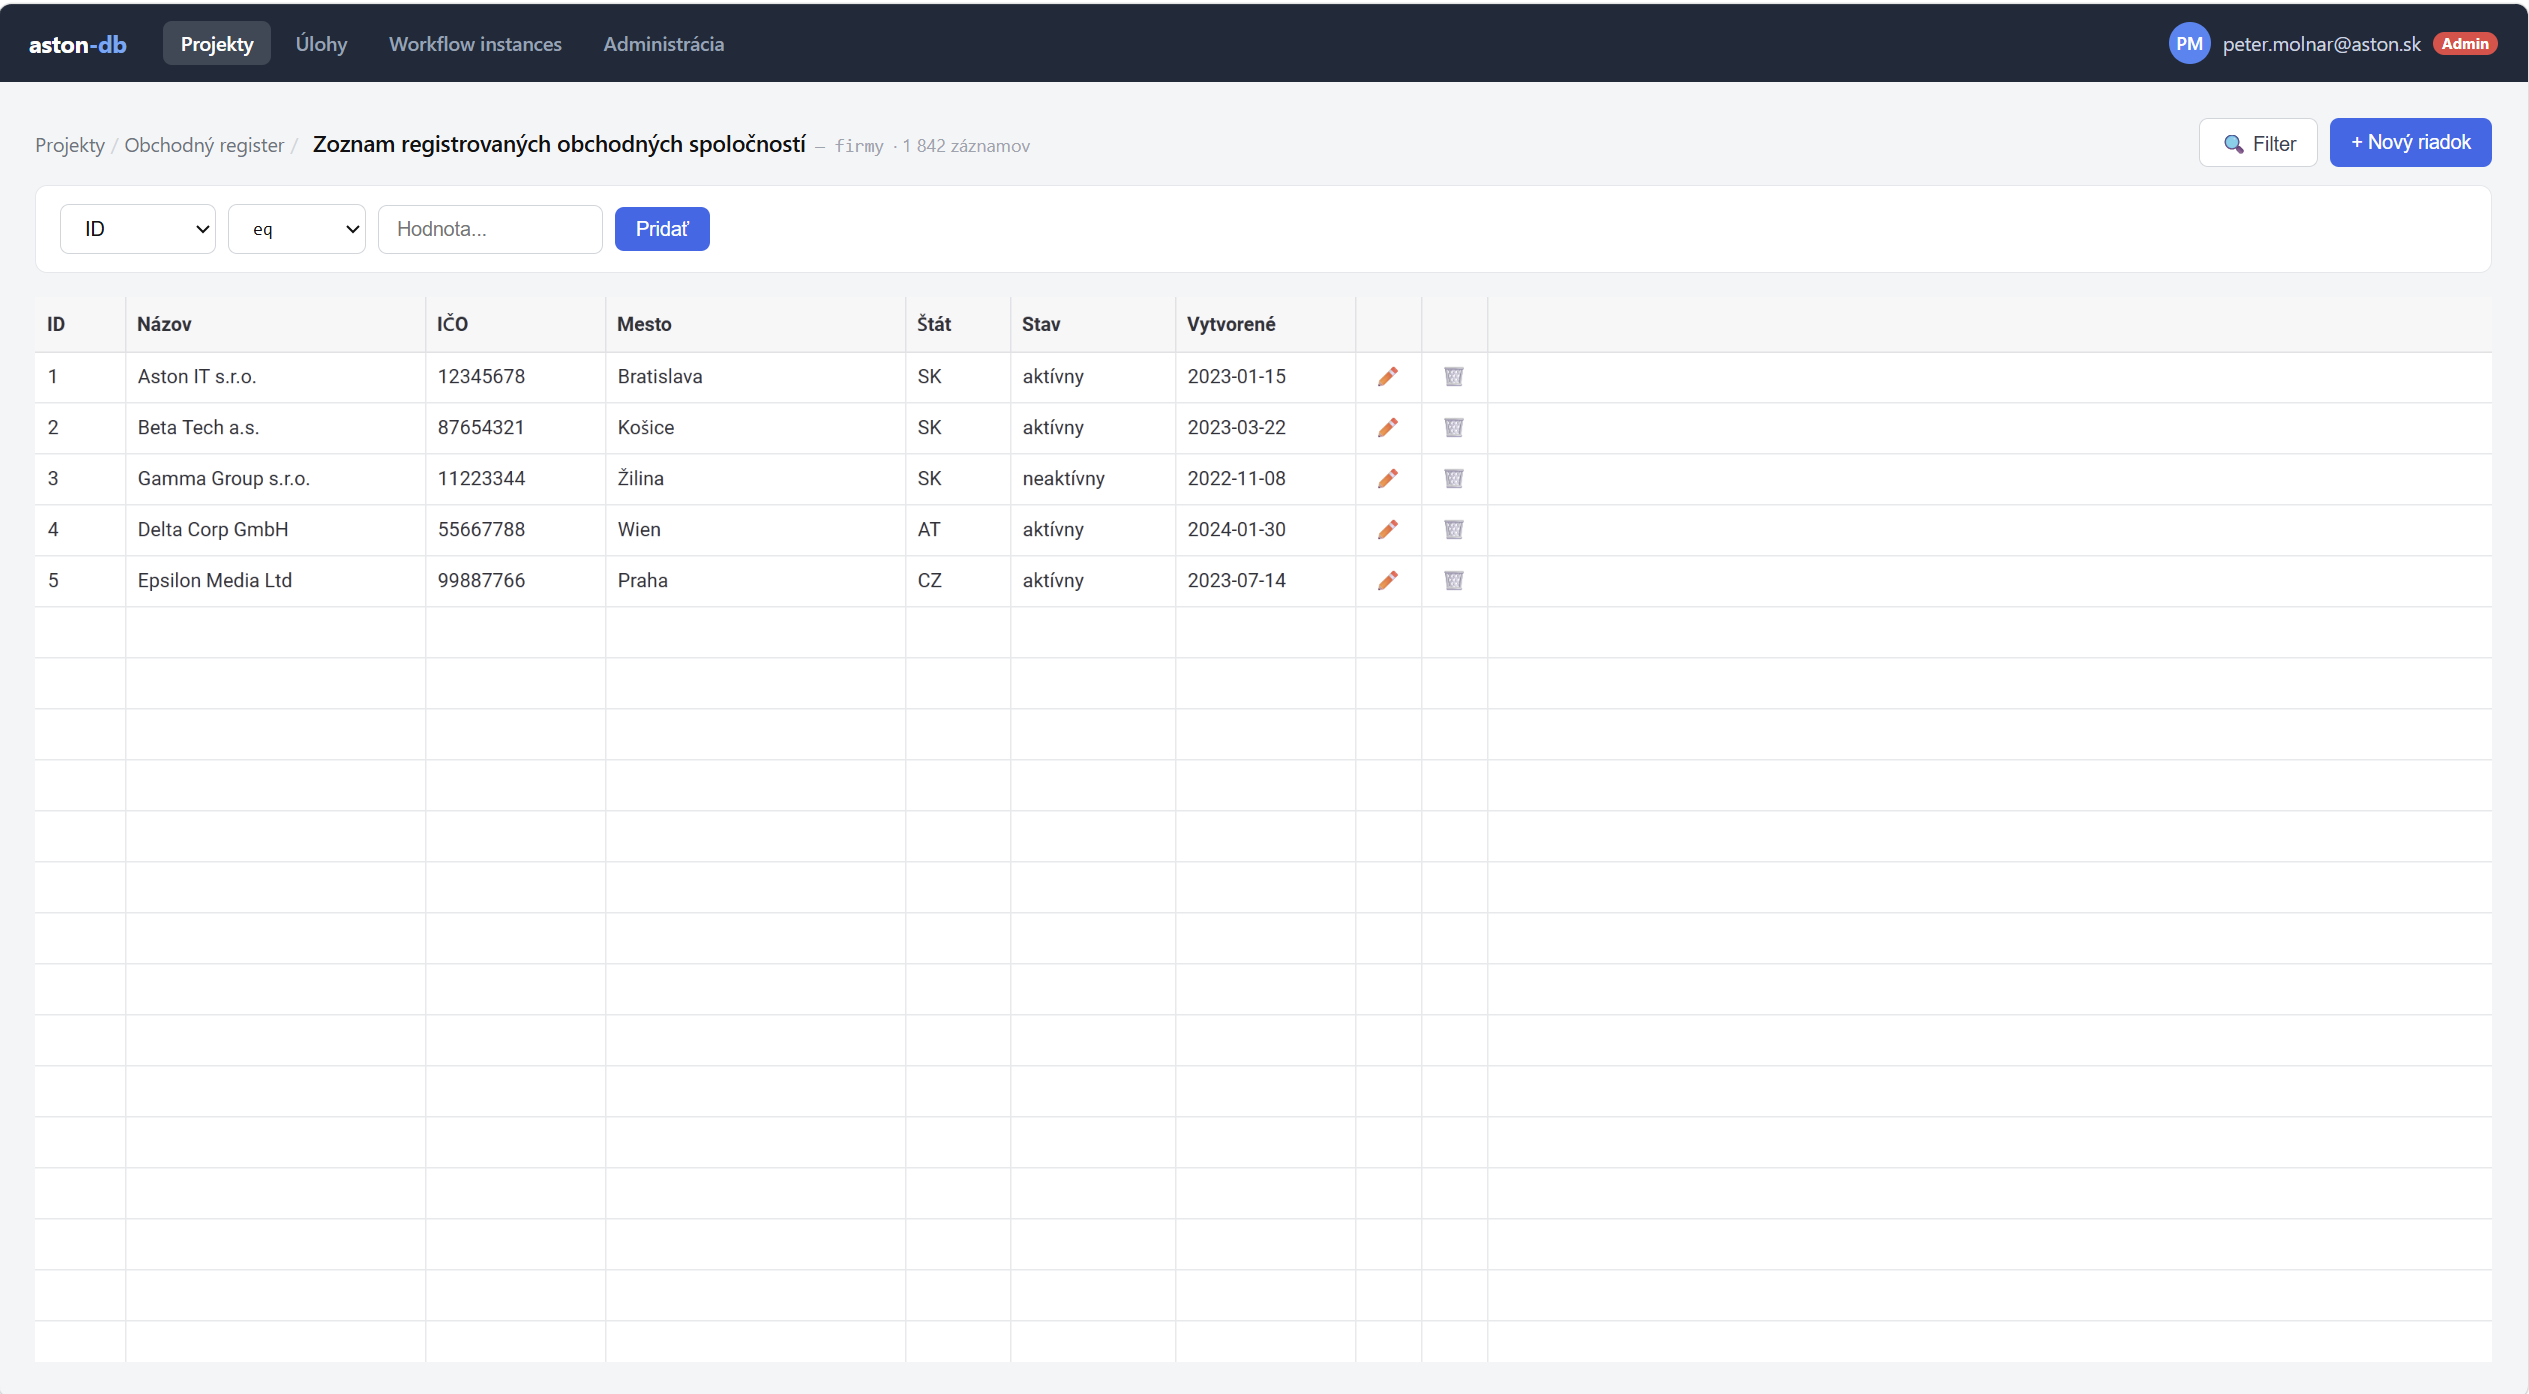The image size is (2529, 1394).
Task: Open the Projekty tab
Action: [x=217, y=43]
